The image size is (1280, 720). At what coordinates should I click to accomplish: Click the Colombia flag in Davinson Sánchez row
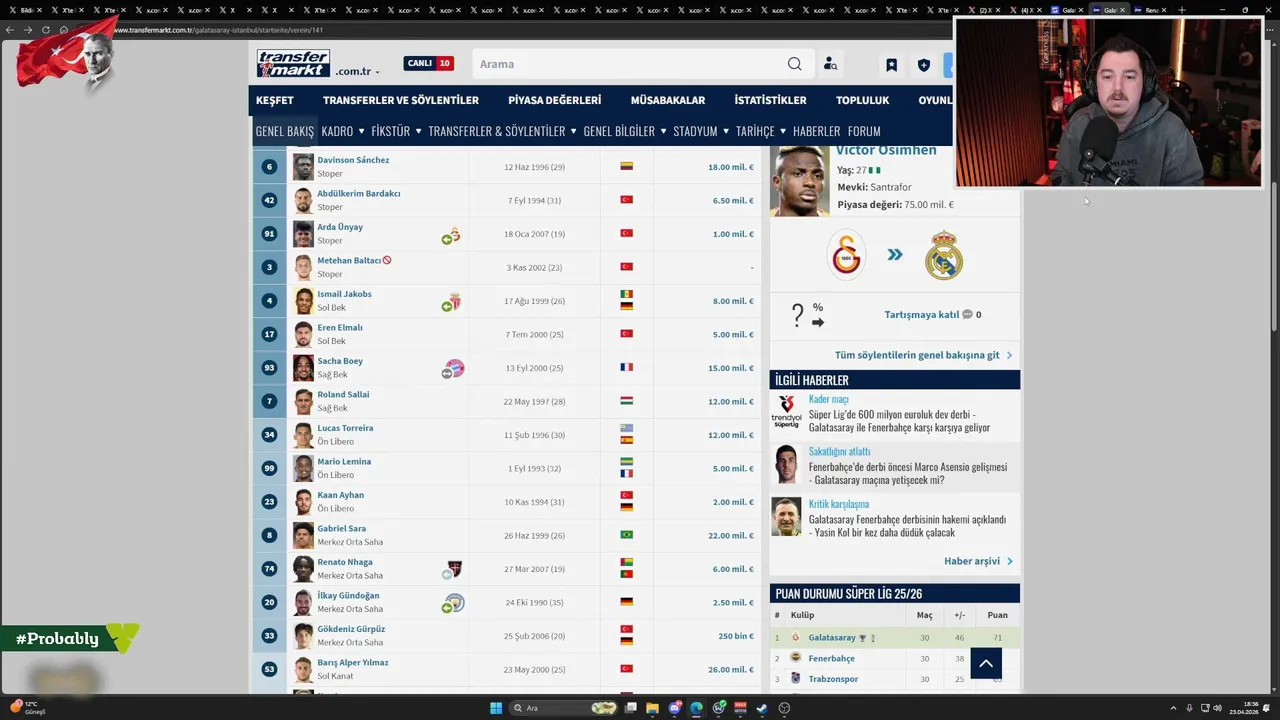click(626, 166)
